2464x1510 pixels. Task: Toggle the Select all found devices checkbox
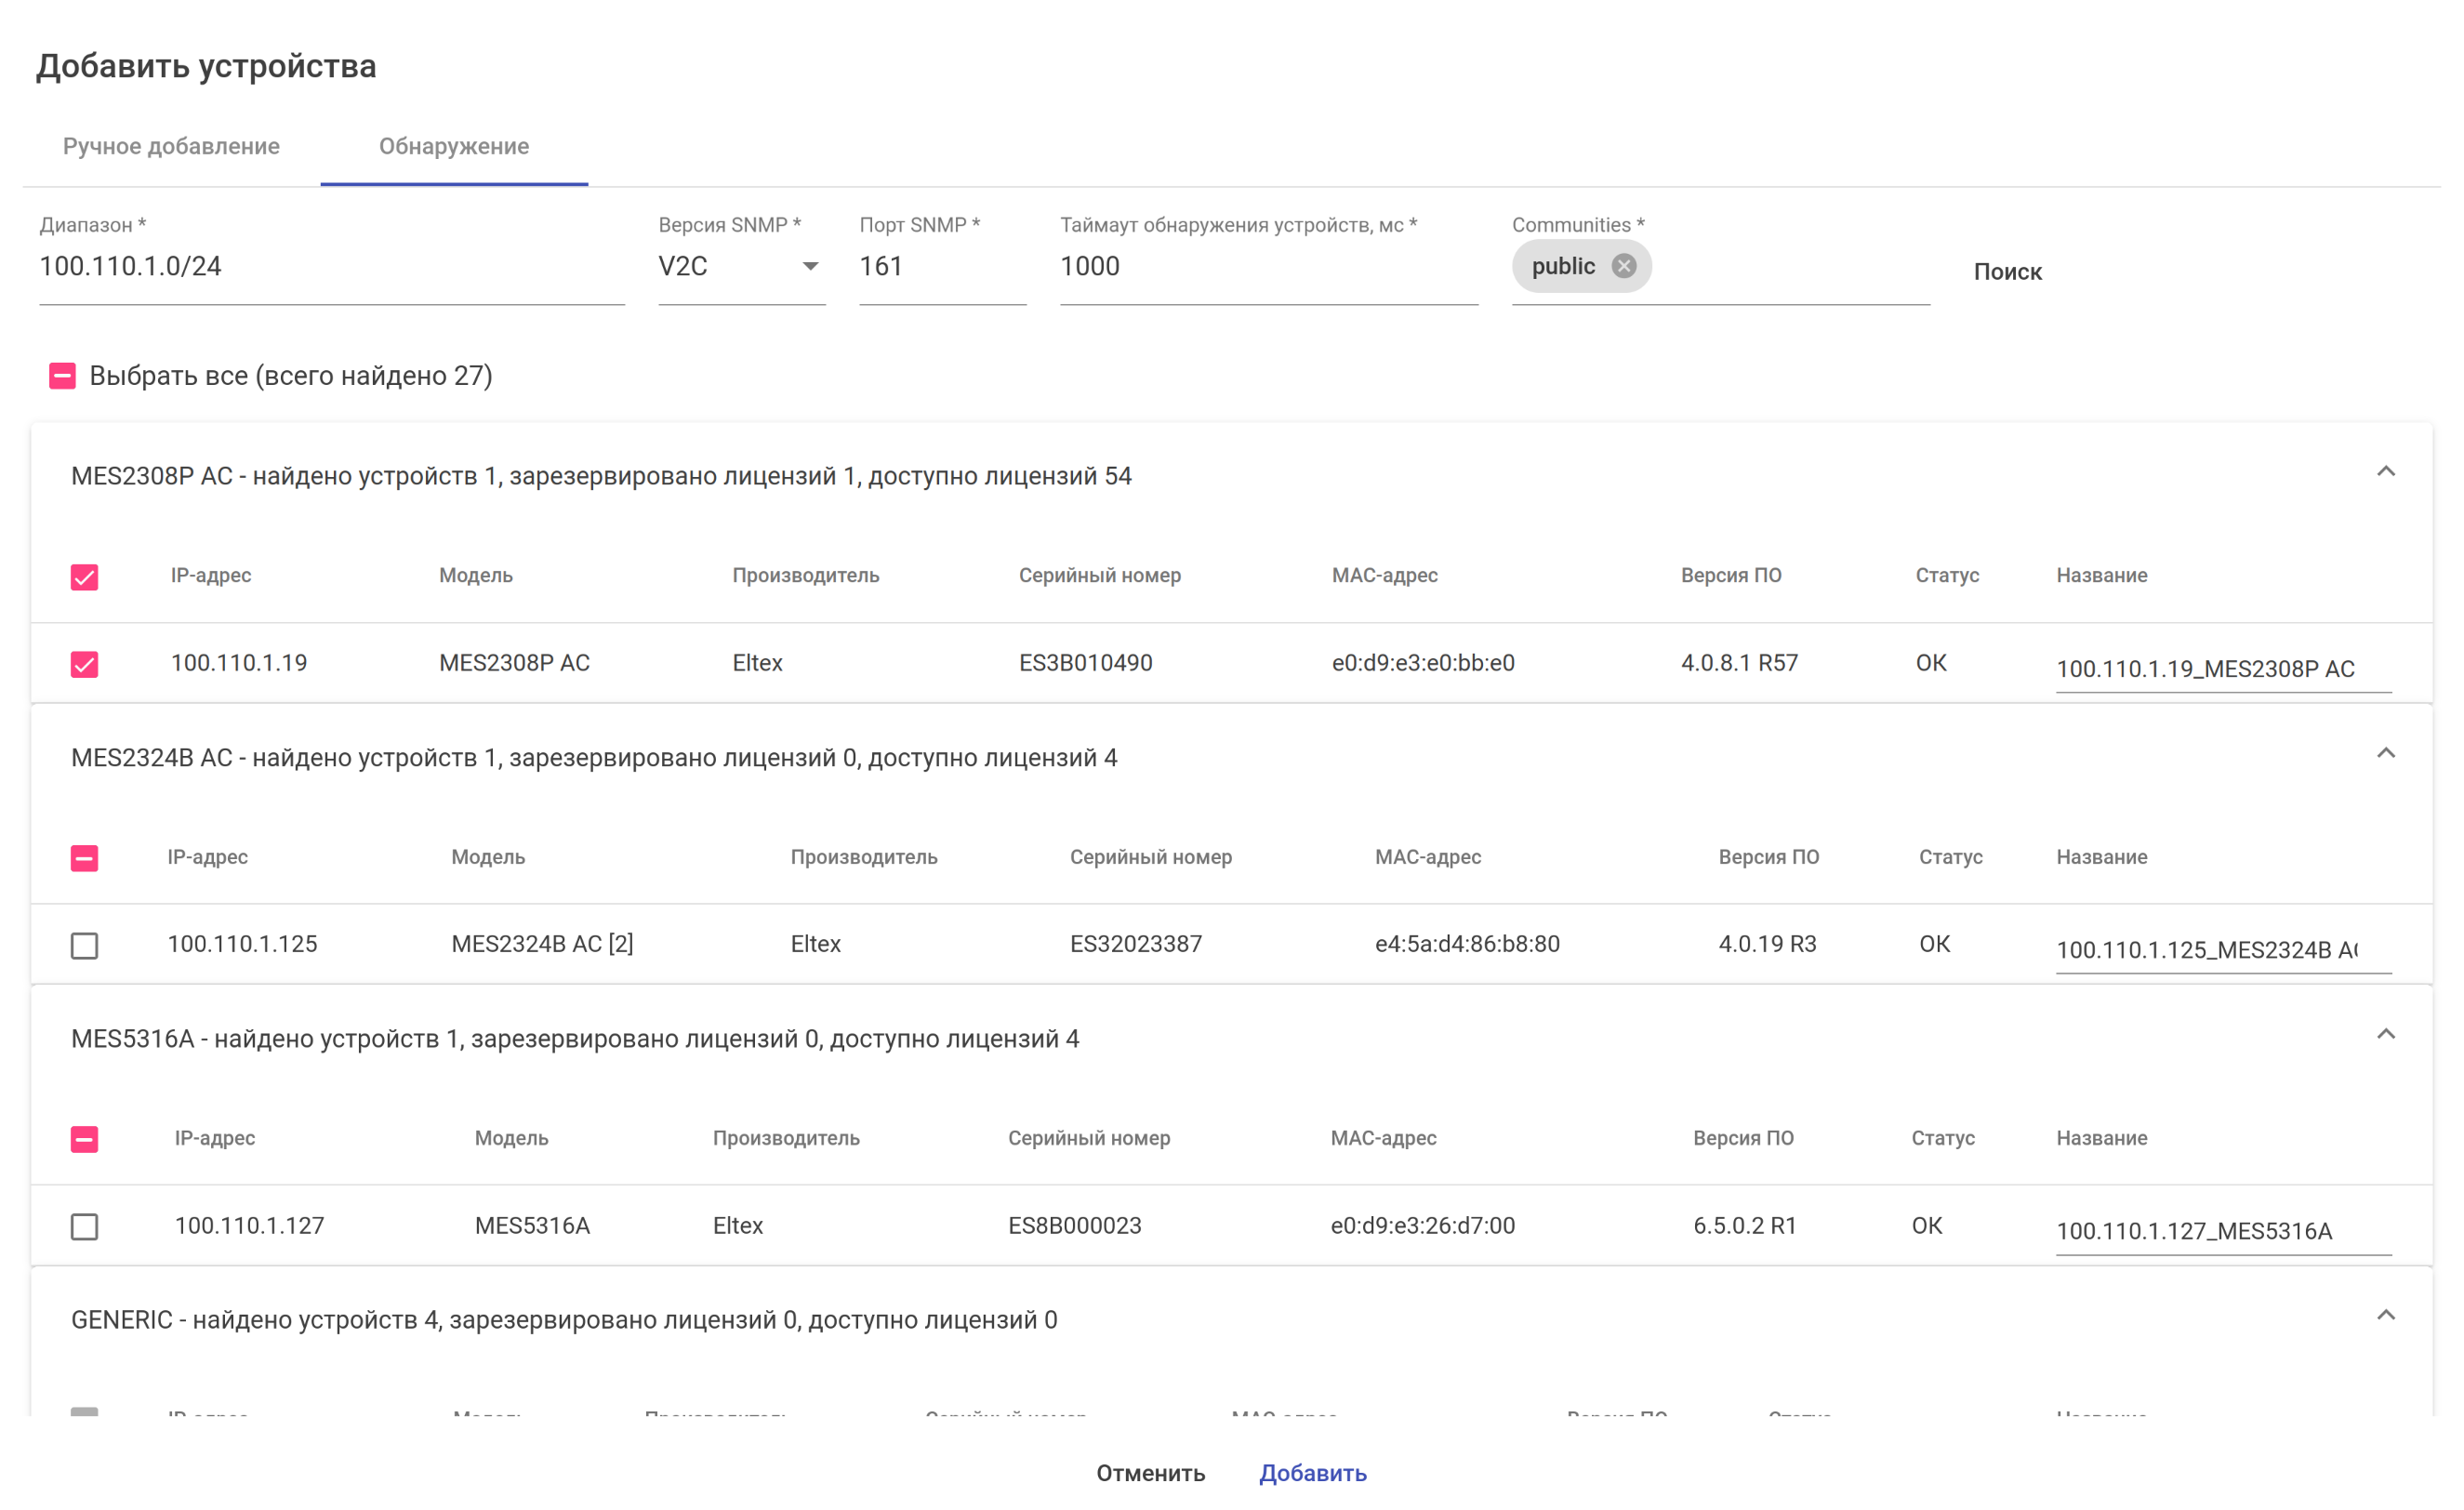tap(63, 376)
